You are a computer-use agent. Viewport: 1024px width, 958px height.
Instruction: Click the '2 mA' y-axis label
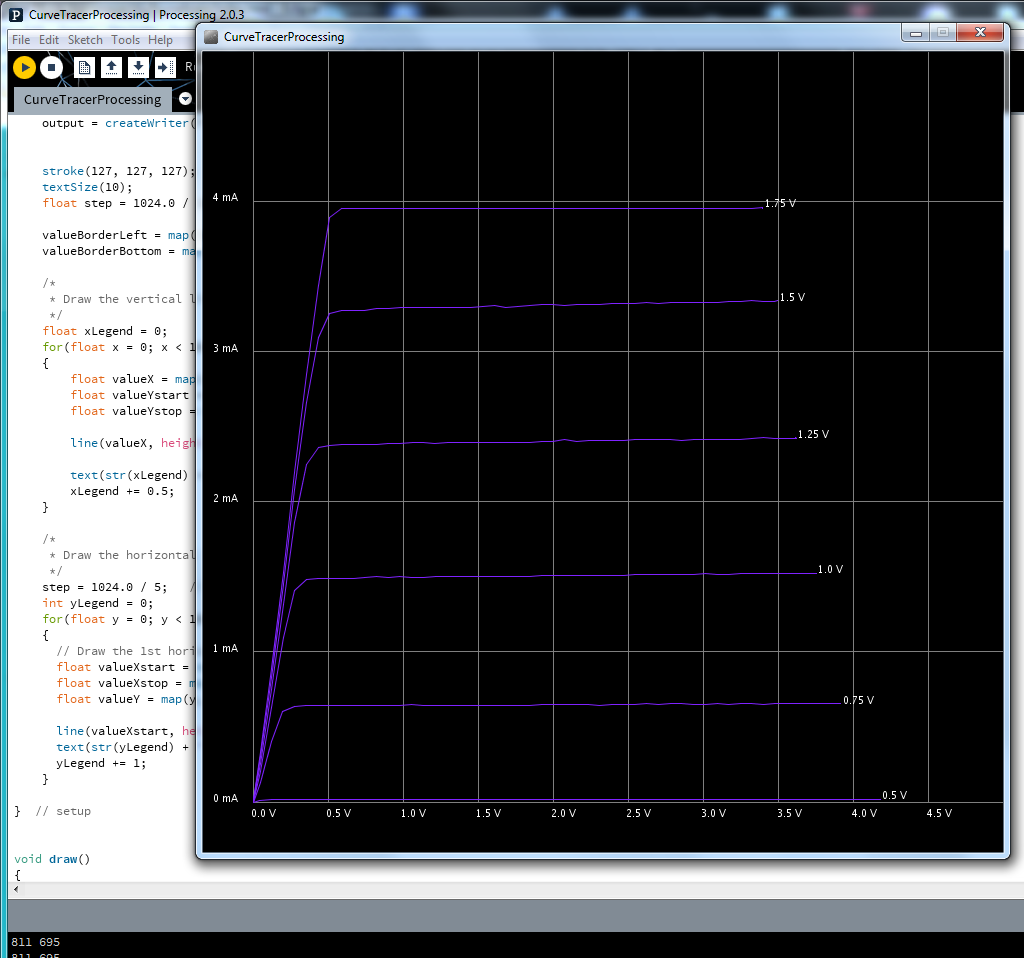(225, 498)
